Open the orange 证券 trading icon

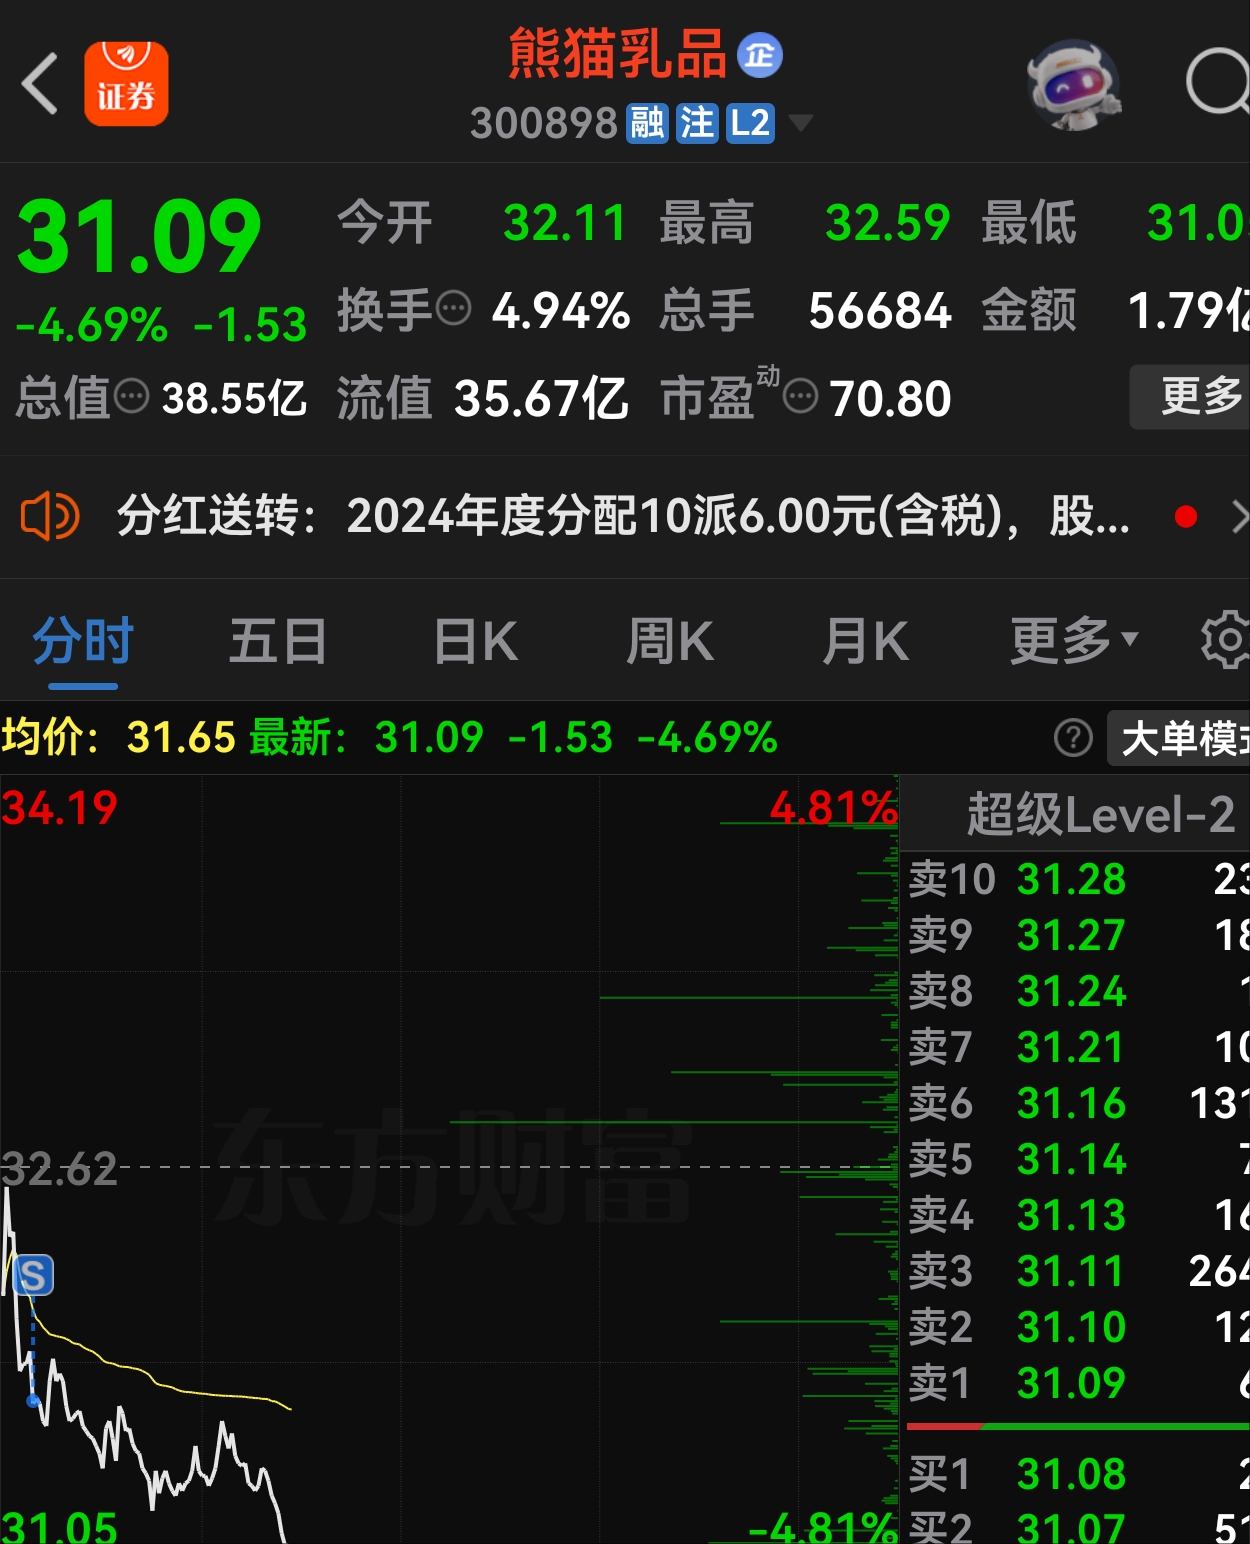tap(126, 84)
